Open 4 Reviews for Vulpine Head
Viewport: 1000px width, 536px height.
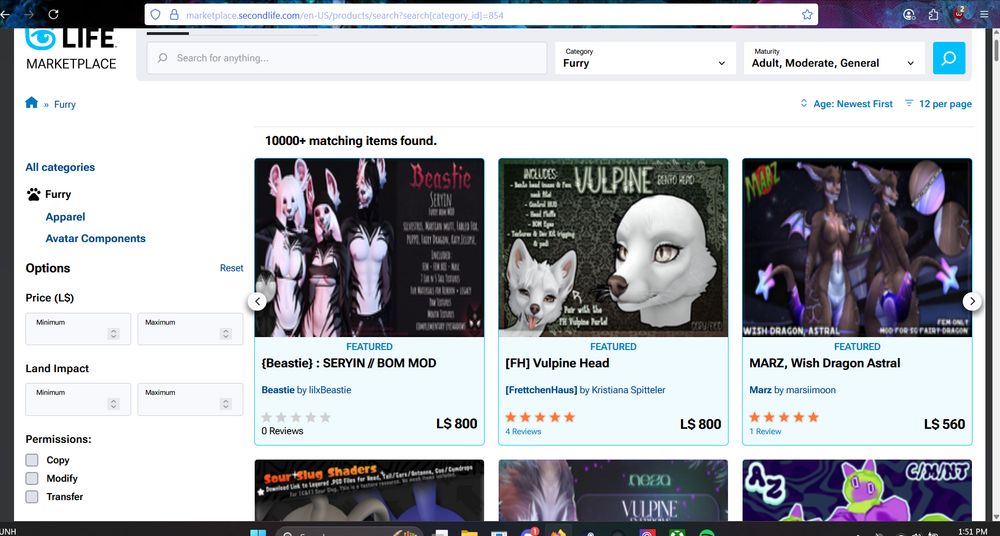coord(523,431)
